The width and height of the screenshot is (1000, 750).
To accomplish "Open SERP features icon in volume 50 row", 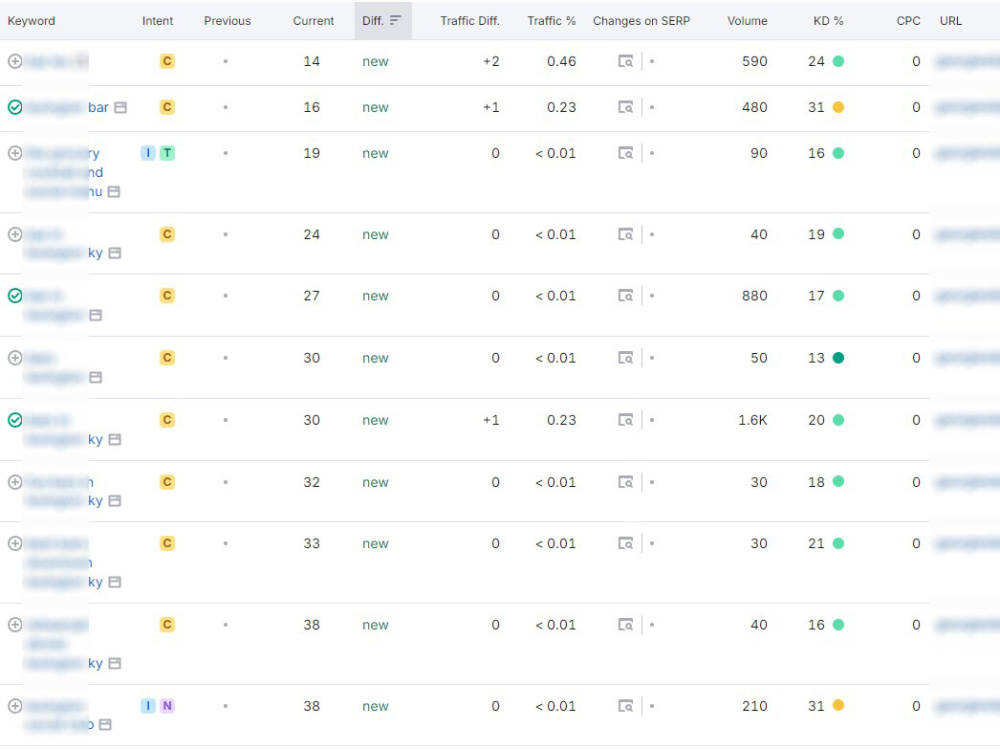I will (96, 378).
